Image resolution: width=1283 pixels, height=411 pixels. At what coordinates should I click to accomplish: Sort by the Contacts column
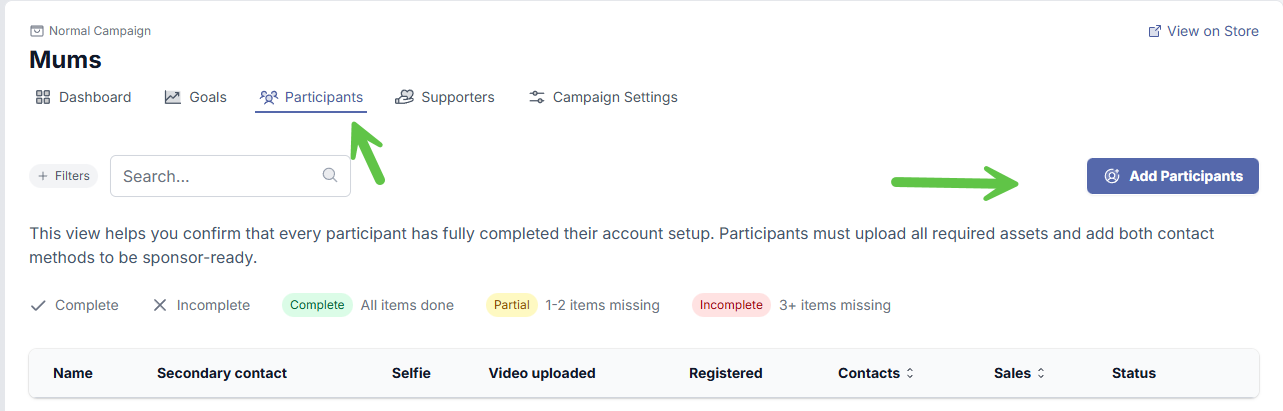876,373
